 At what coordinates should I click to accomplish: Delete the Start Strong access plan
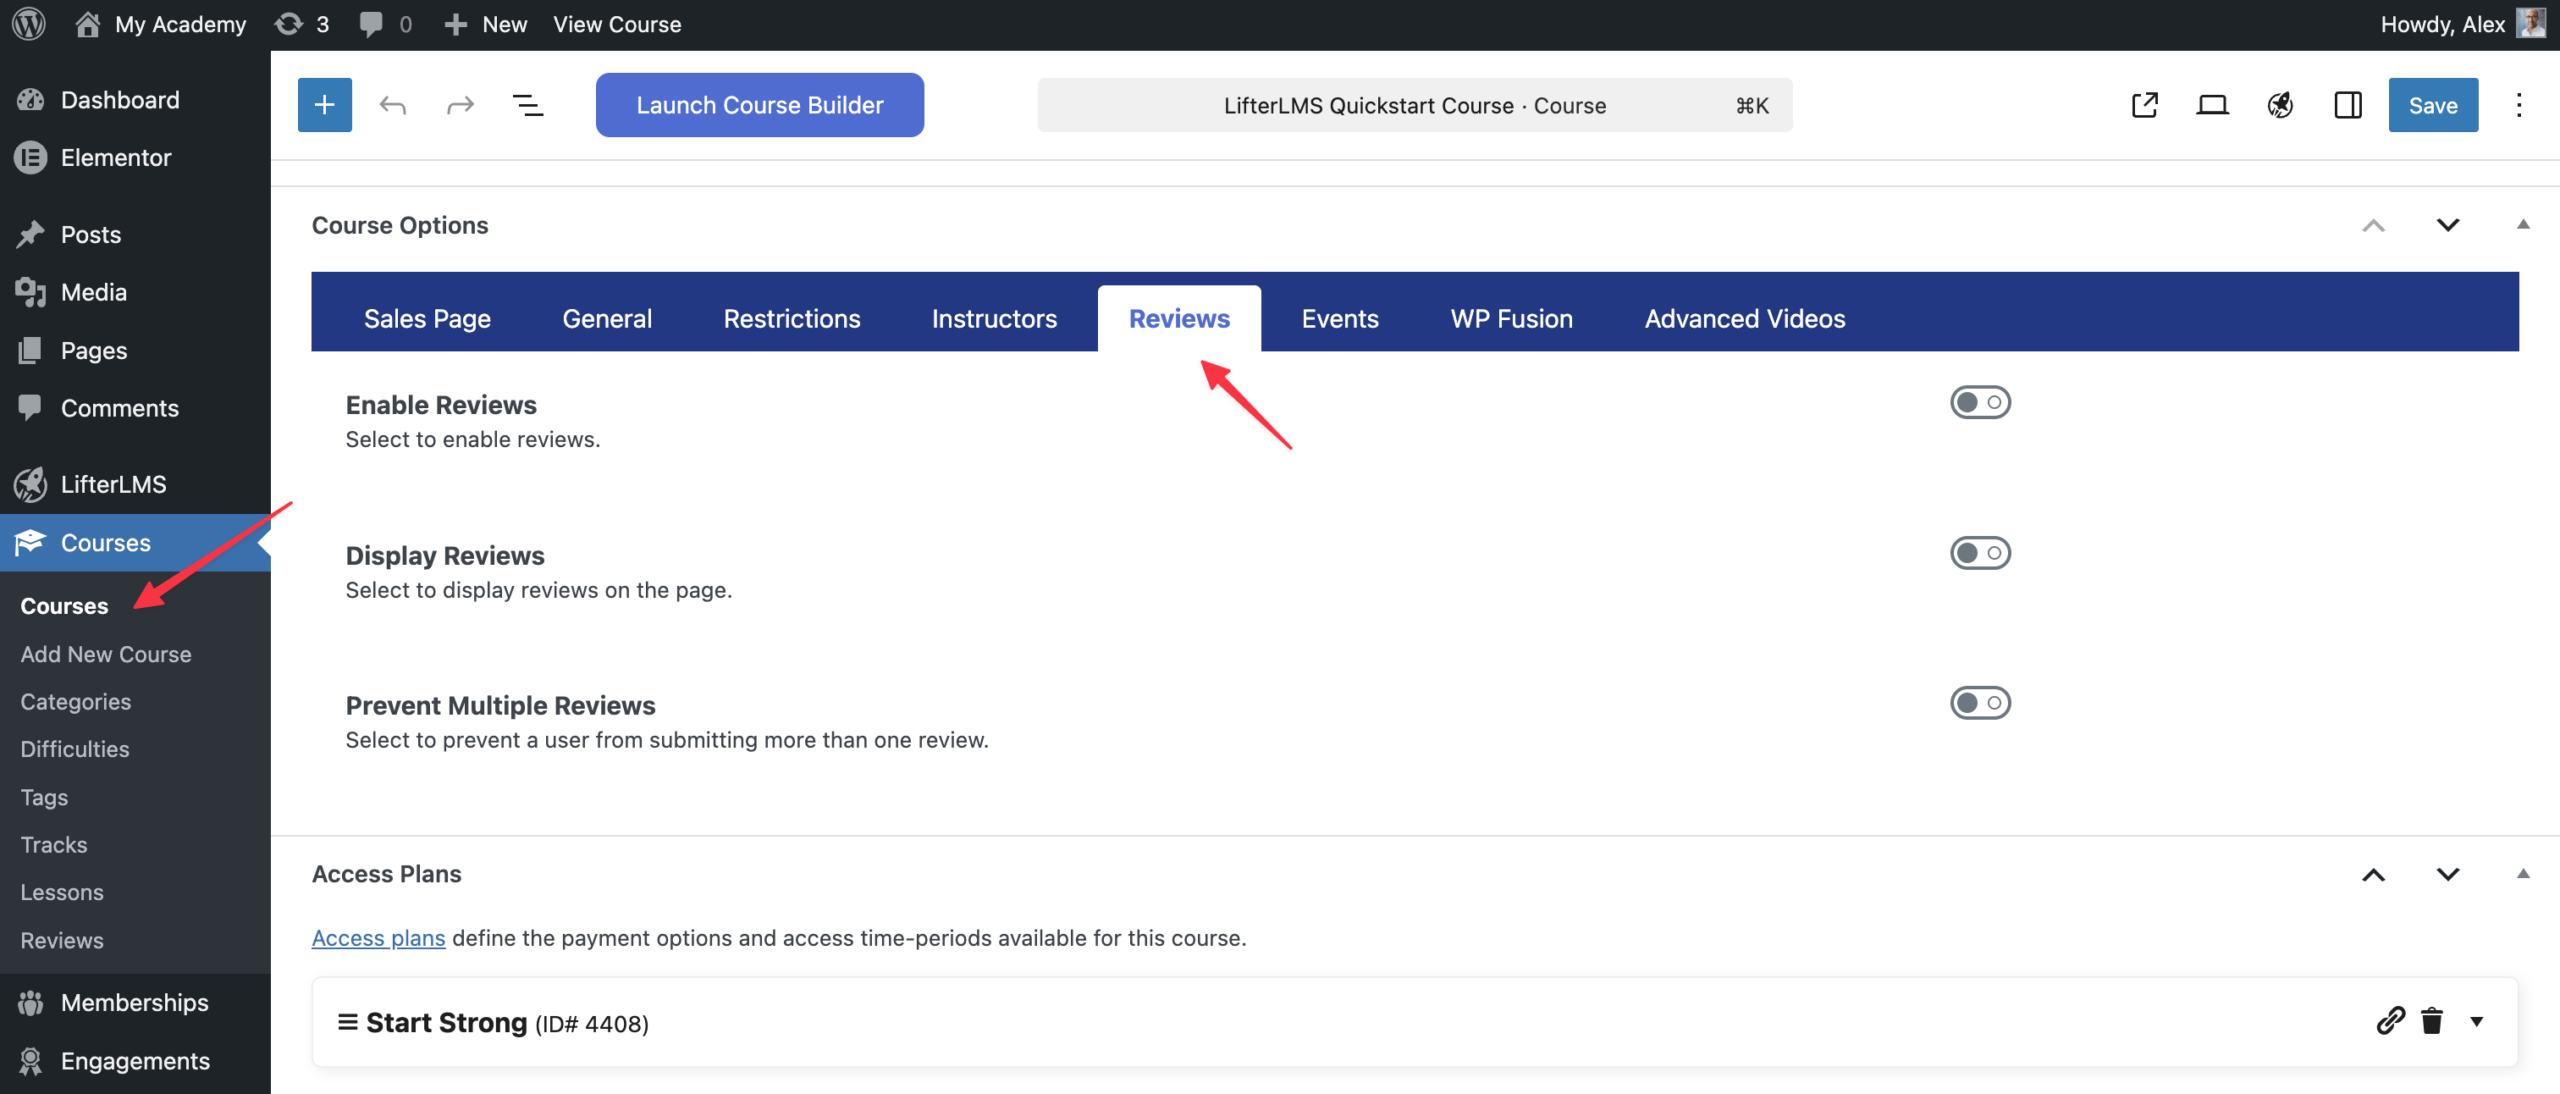tap(2432, 1021)
